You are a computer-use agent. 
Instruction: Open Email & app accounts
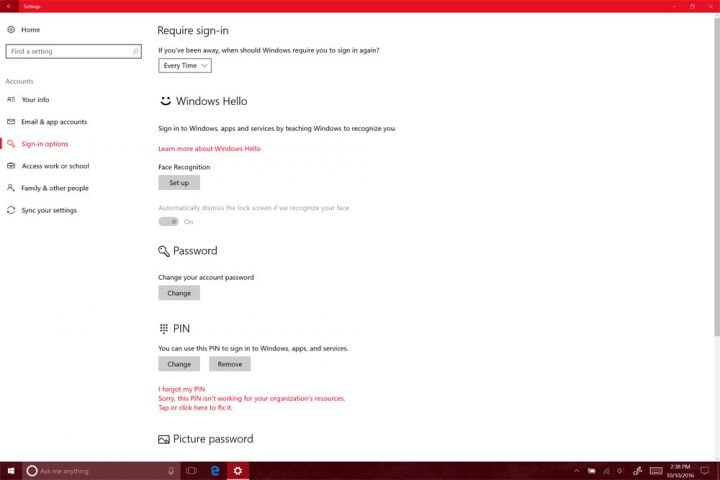pyautogui.click(x=54, y=122)
